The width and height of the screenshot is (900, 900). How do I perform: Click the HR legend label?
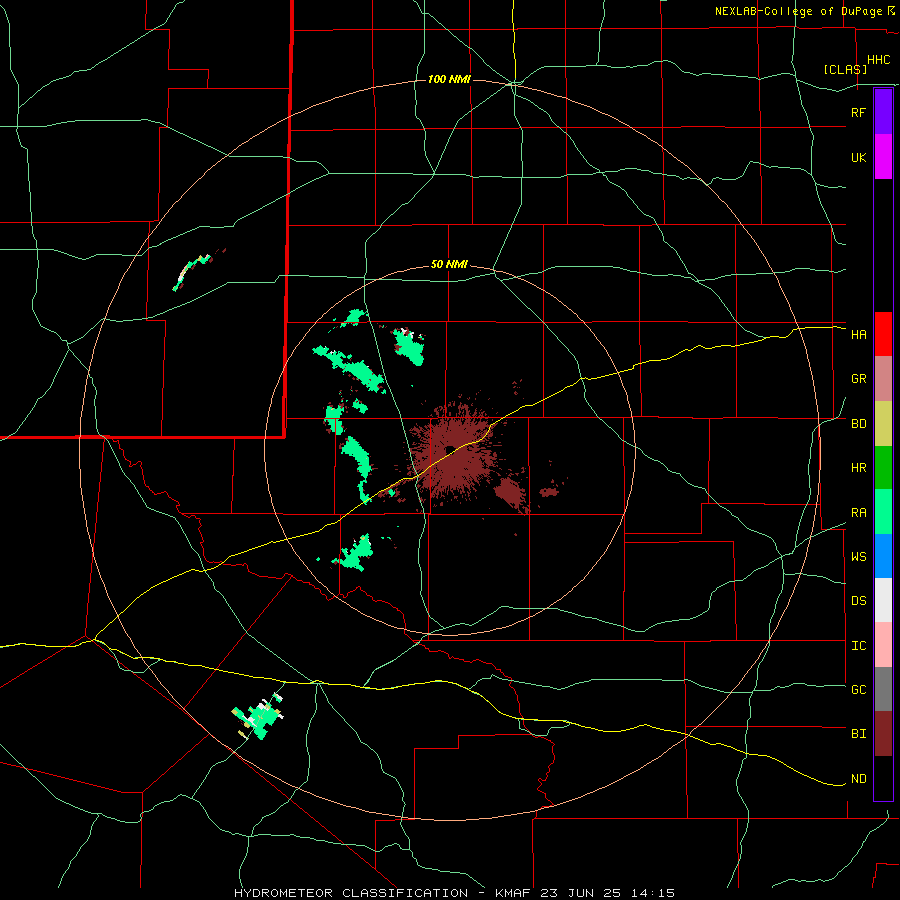(x=858, y=468)
